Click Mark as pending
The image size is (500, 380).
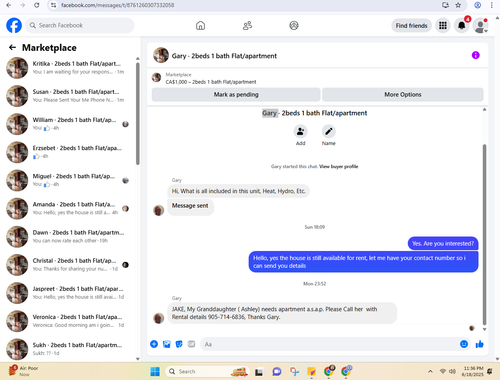(x=236, y=95)
